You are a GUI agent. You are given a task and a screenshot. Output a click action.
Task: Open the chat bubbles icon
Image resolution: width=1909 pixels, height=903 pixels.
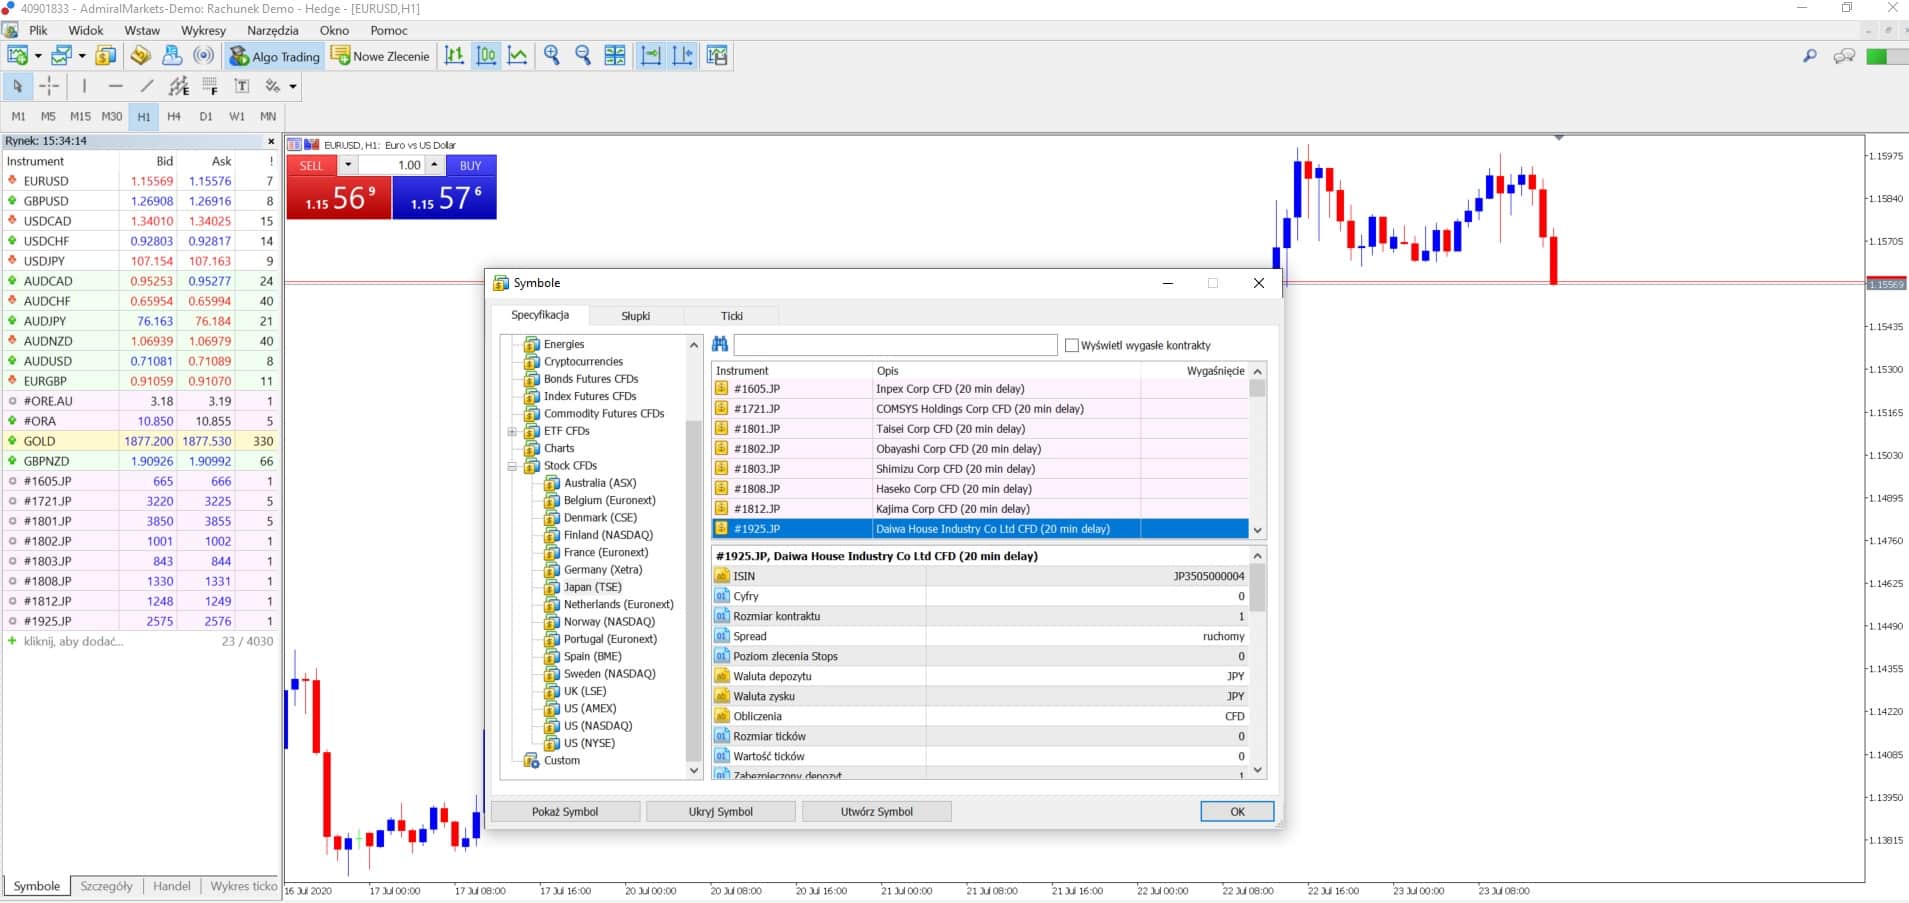(1844, 56)
